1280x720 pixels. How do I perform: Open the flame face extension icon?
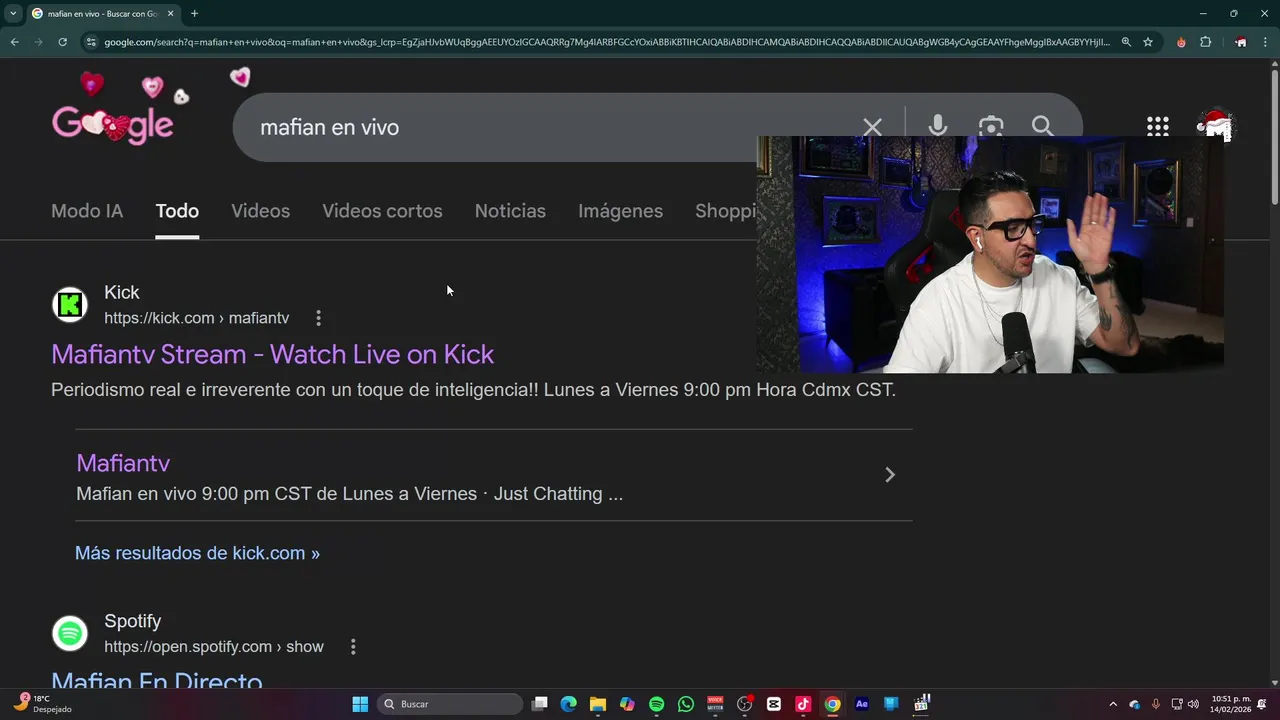point(1181,42)
